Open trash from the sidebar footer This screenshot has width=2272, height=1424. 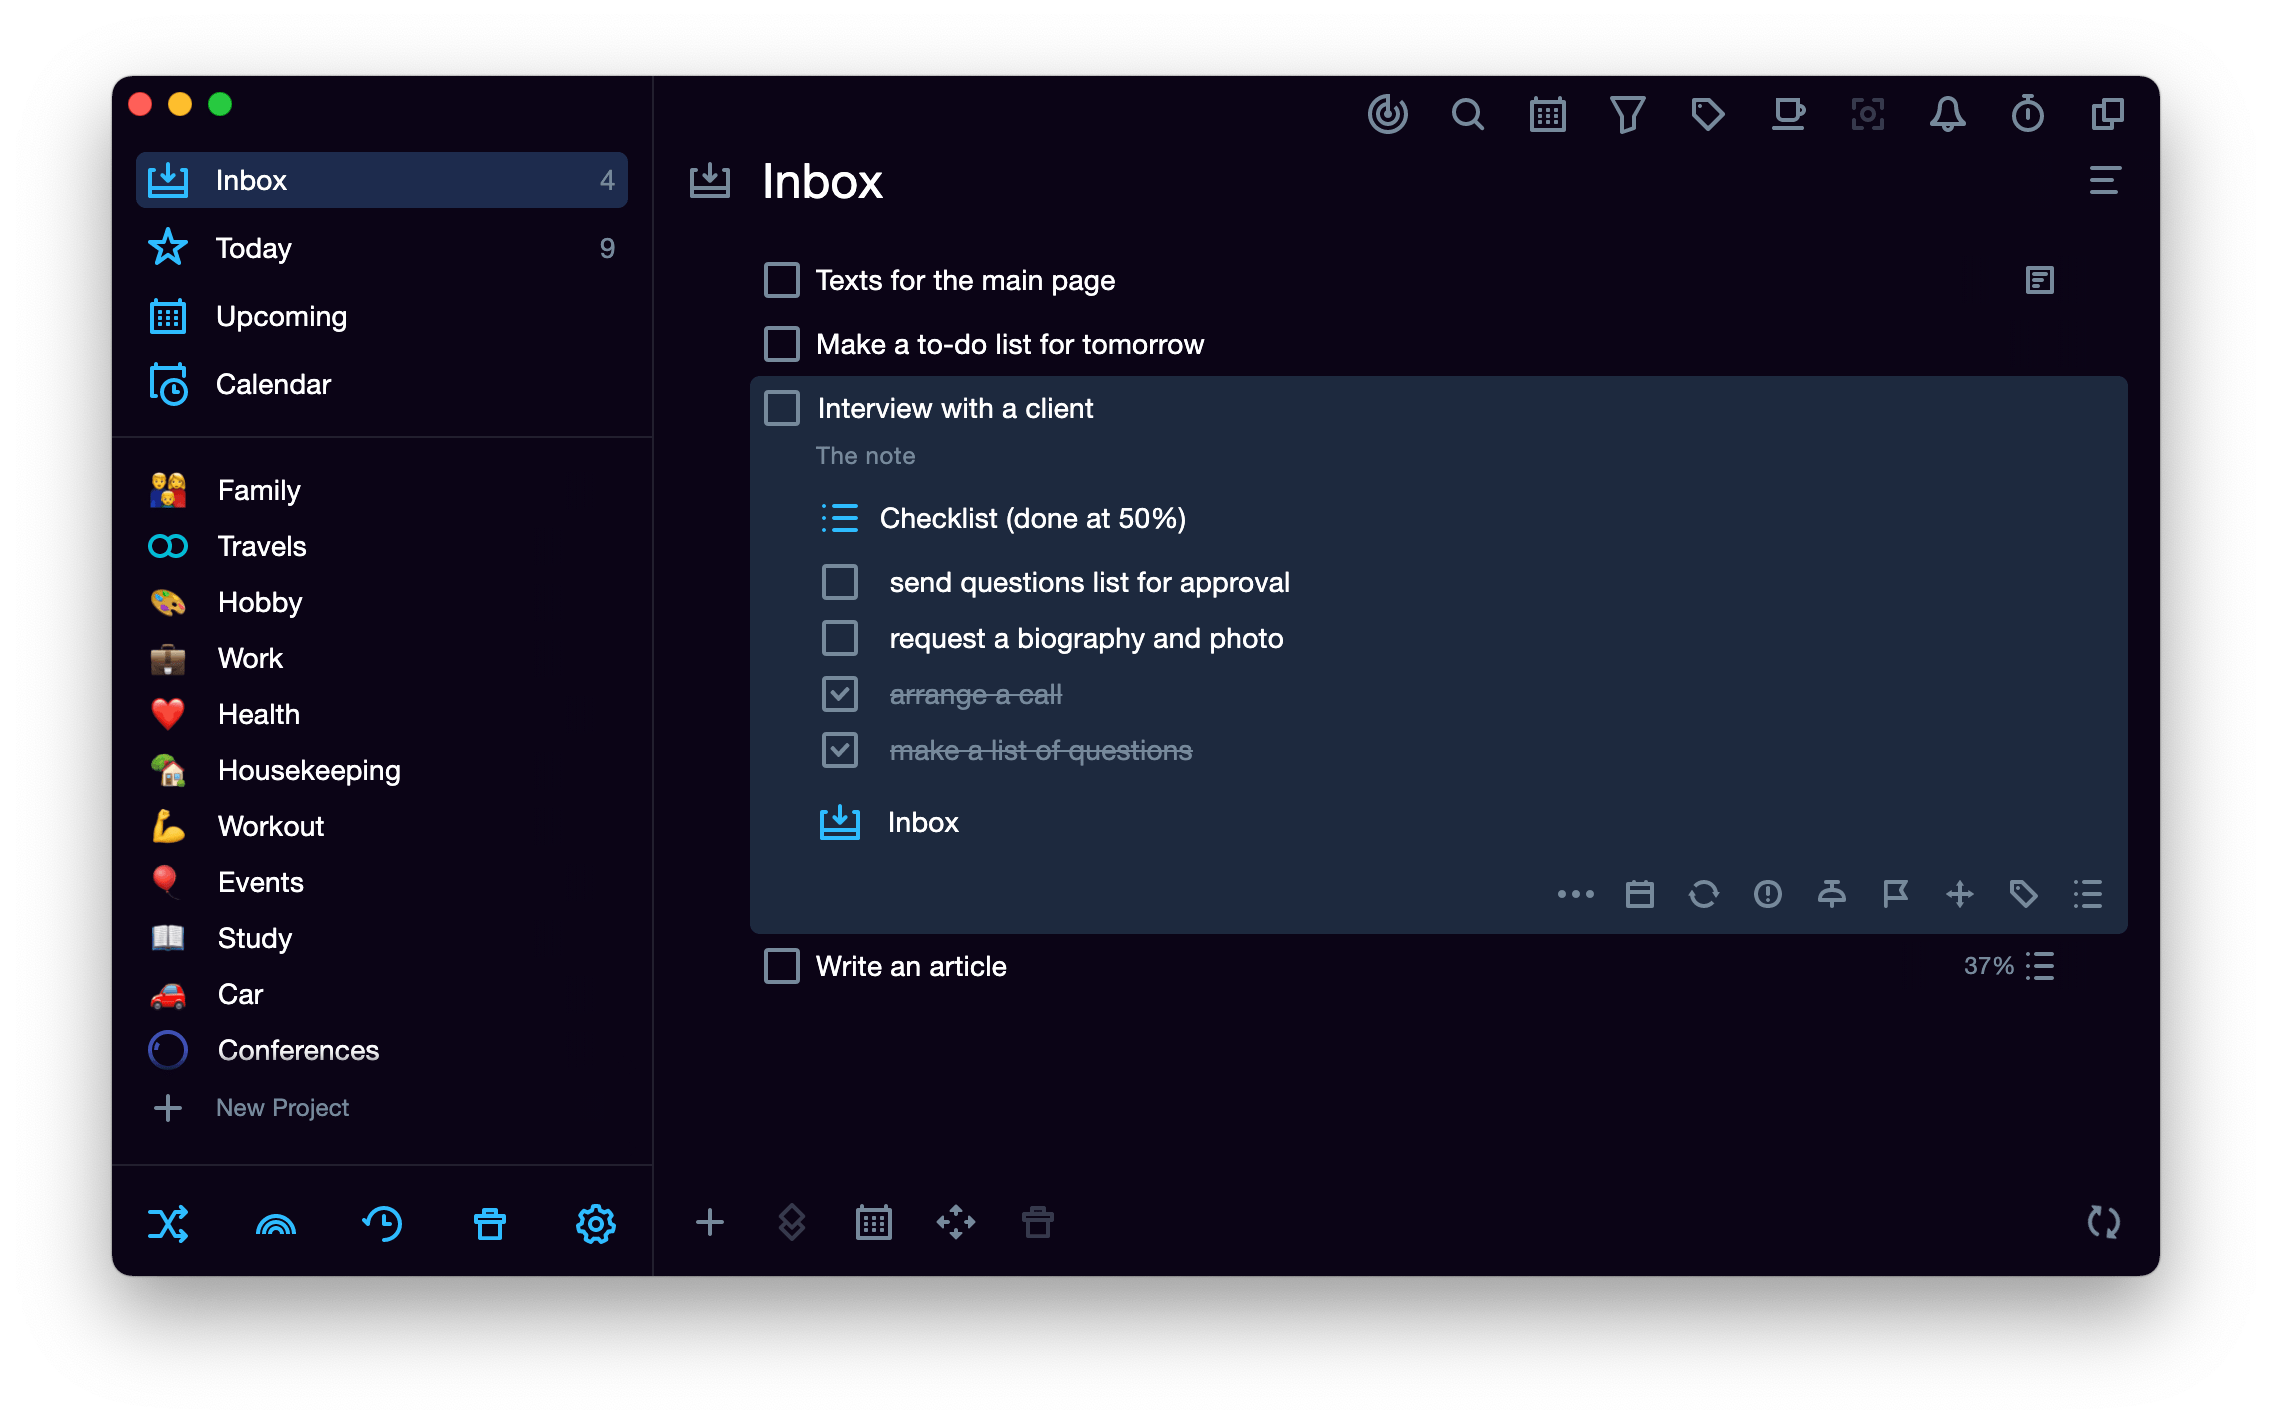click(490, 1224)
